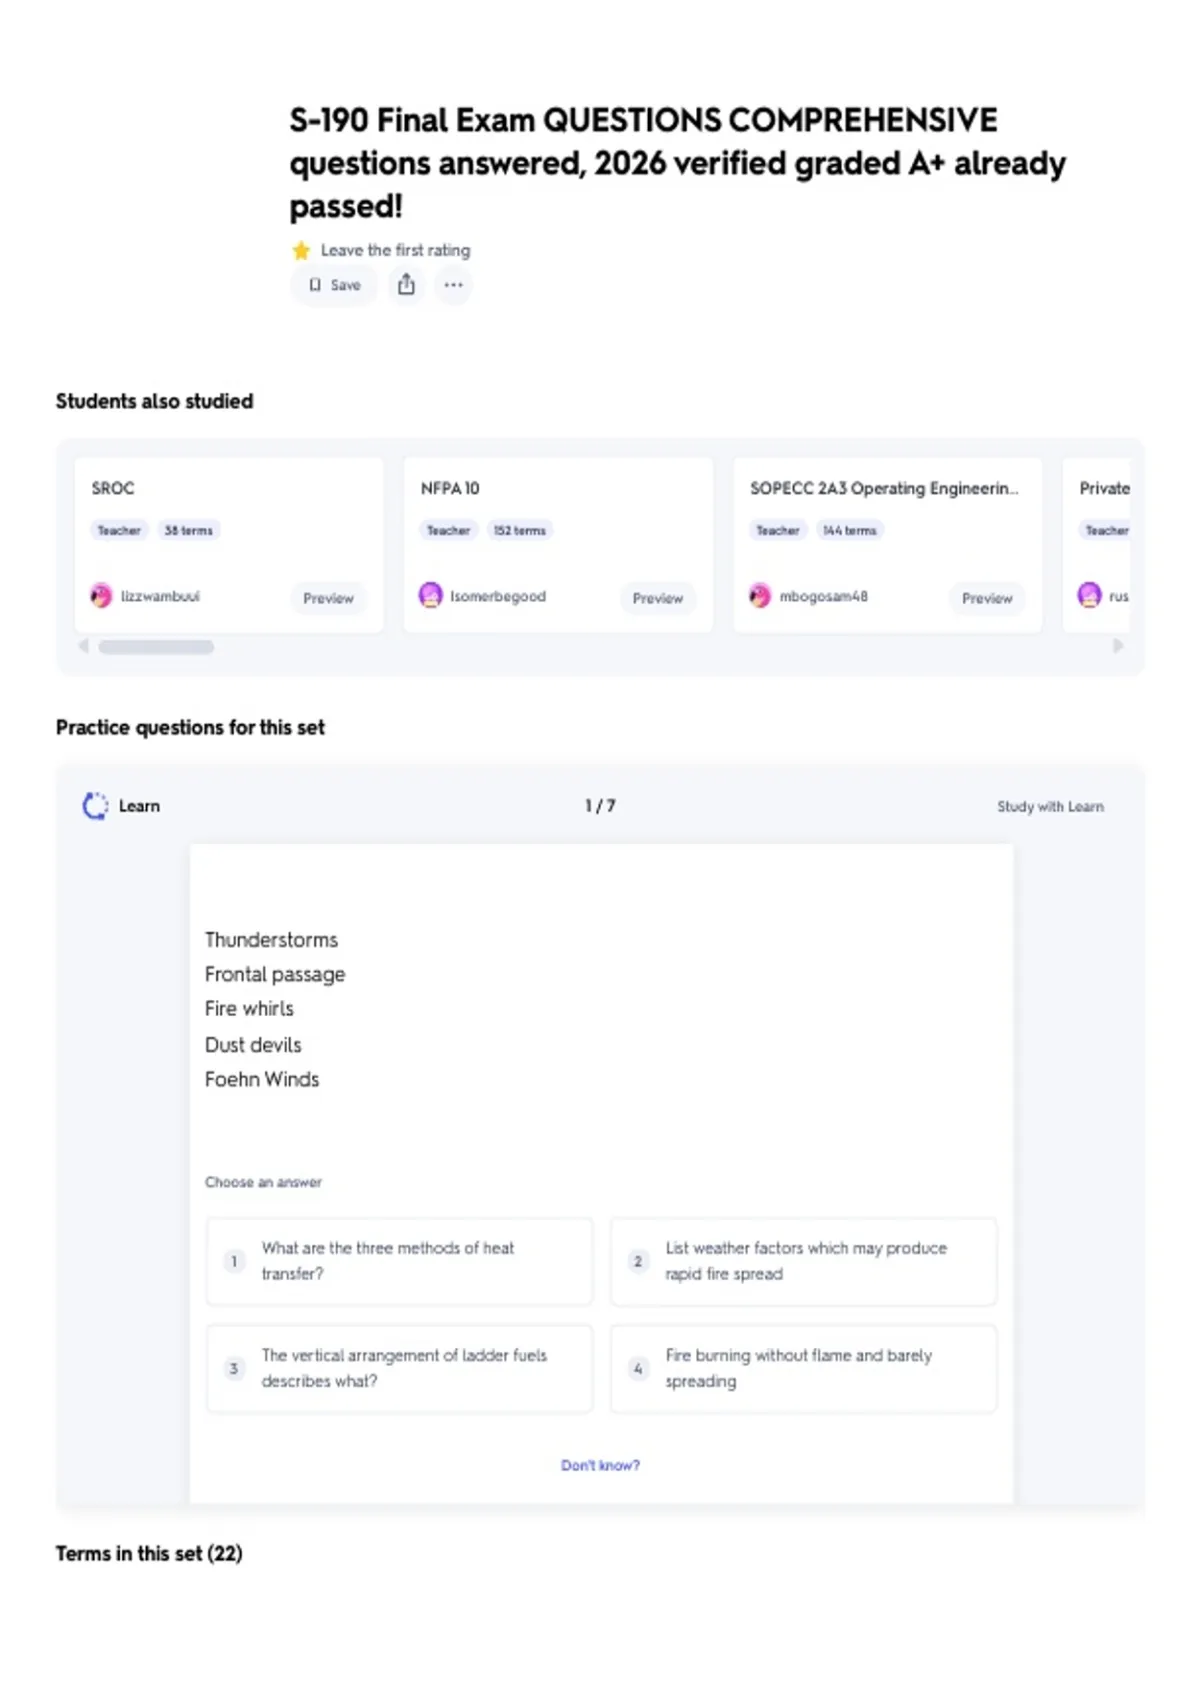Preview the SROC study set
This screenshot has height=1700, width=1200.
coord(328,598)
